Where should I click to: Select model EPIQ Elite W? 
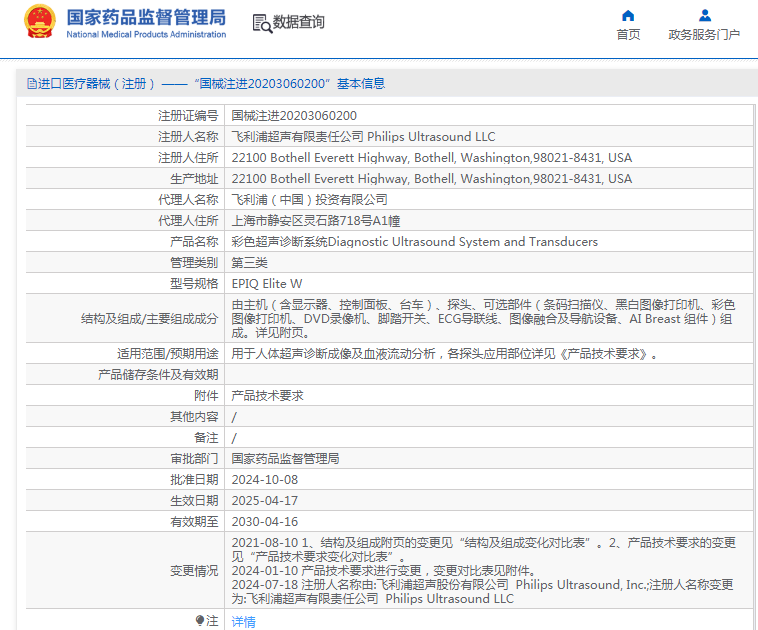pyautogui.click(x=267, y=284)
